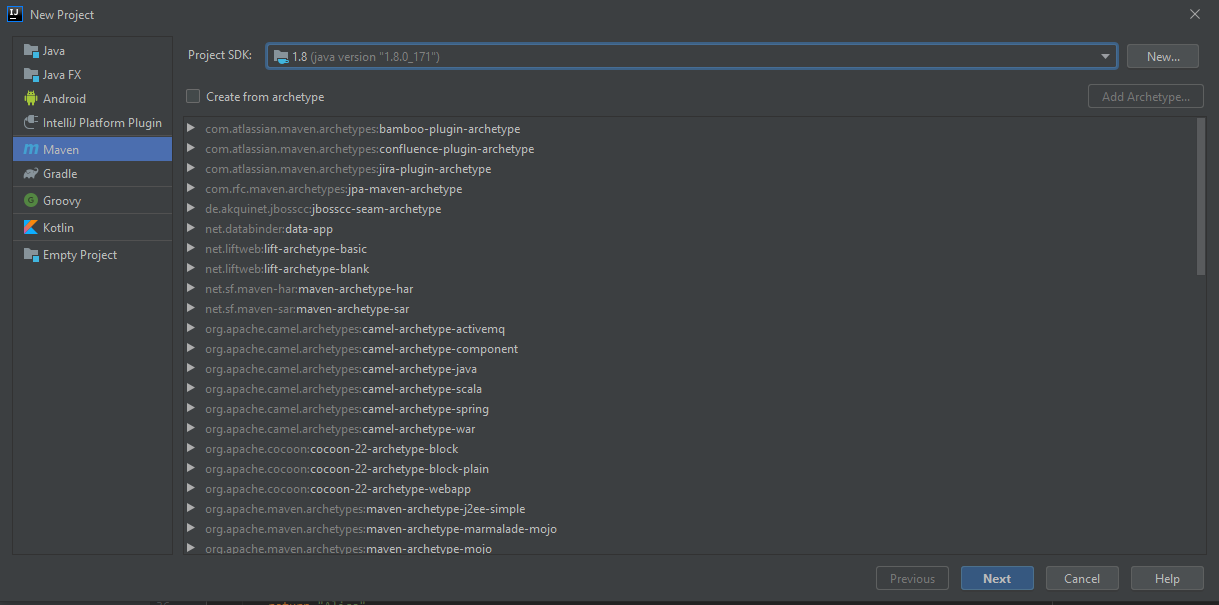Viewport: 1219px width, 605px height.
Task: Expand maven-archetype-sar node
Action: (x=191, y=309)
